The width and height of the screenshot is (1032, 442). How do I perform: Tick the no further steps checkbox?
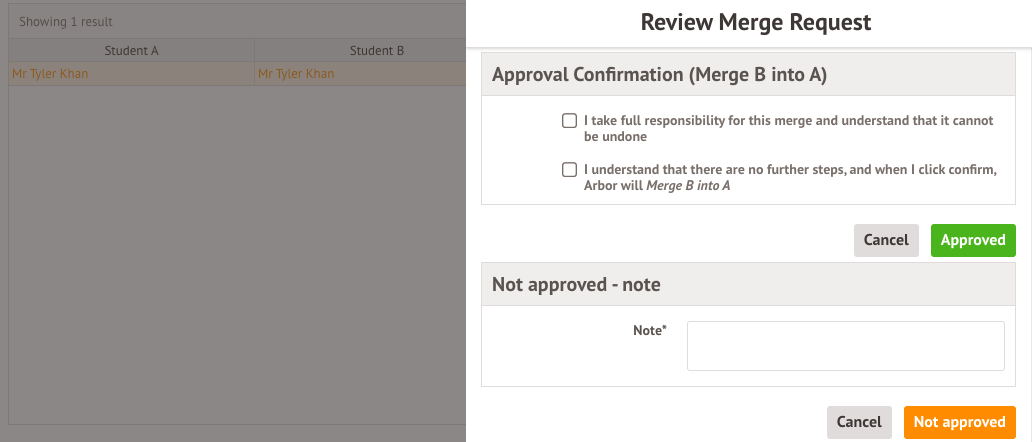(569, 170)
